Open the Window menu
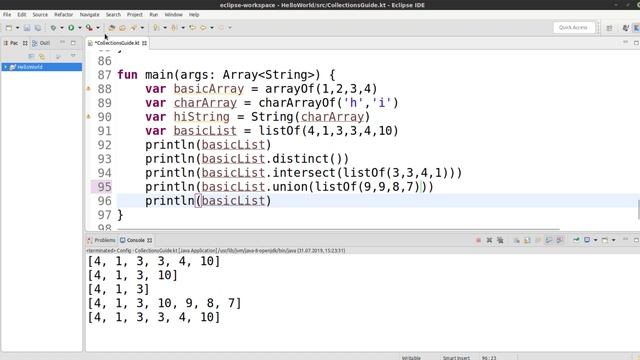Image resolution: width=640 pixels, height=360 pixels. pos(173,14)
